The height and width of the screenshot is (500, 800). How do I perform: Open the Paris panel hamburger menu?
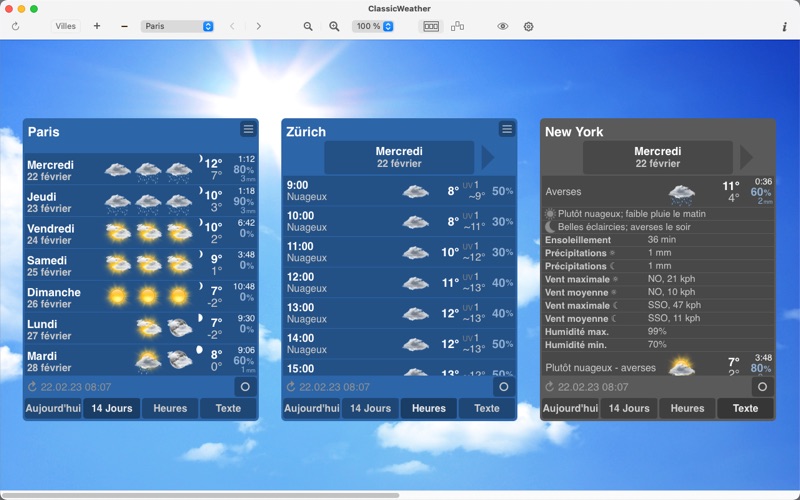click(248, 129)
